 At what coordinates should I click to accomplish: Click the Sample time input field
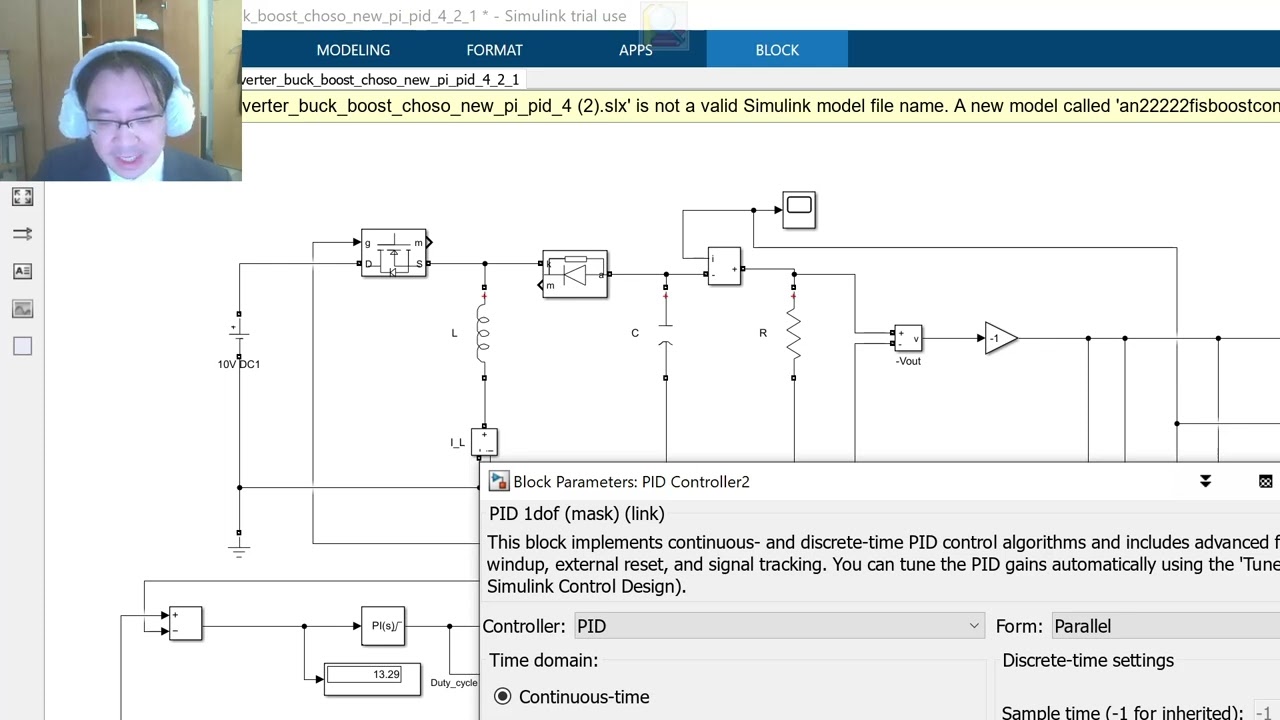1266,713
